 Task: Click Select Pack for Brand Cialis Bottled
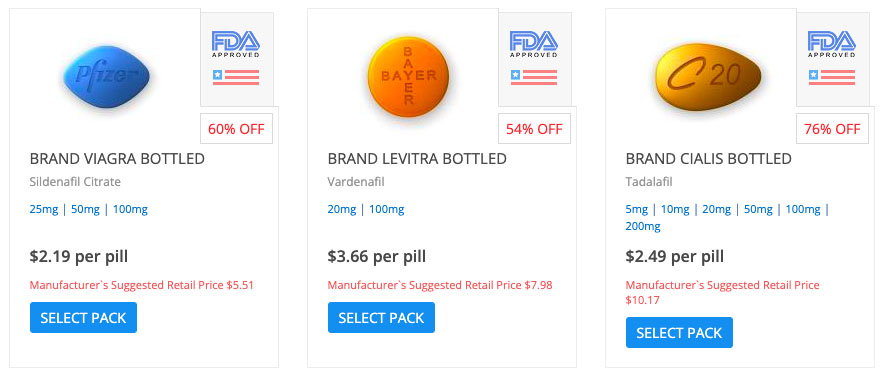pos(679,333)
